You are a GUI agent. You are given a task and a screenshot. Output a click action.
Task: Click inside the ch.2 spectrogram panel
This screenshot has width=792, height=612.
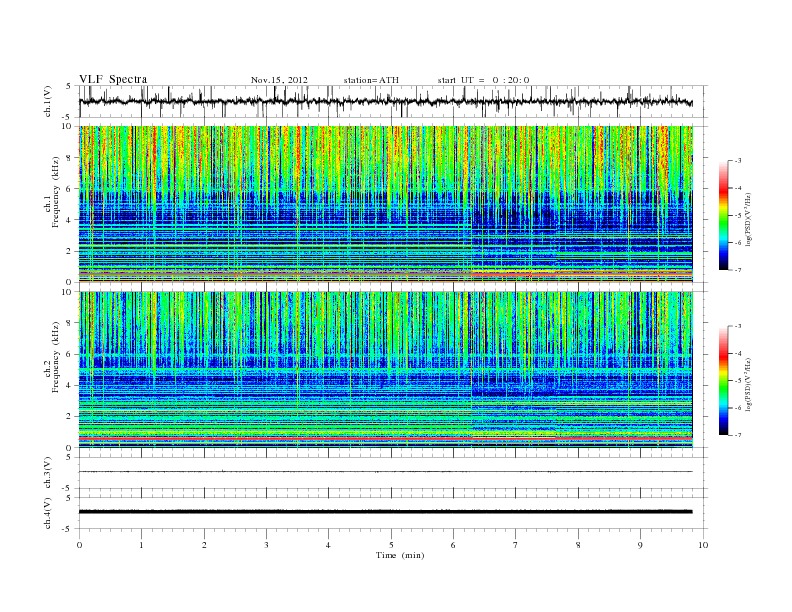386,370
